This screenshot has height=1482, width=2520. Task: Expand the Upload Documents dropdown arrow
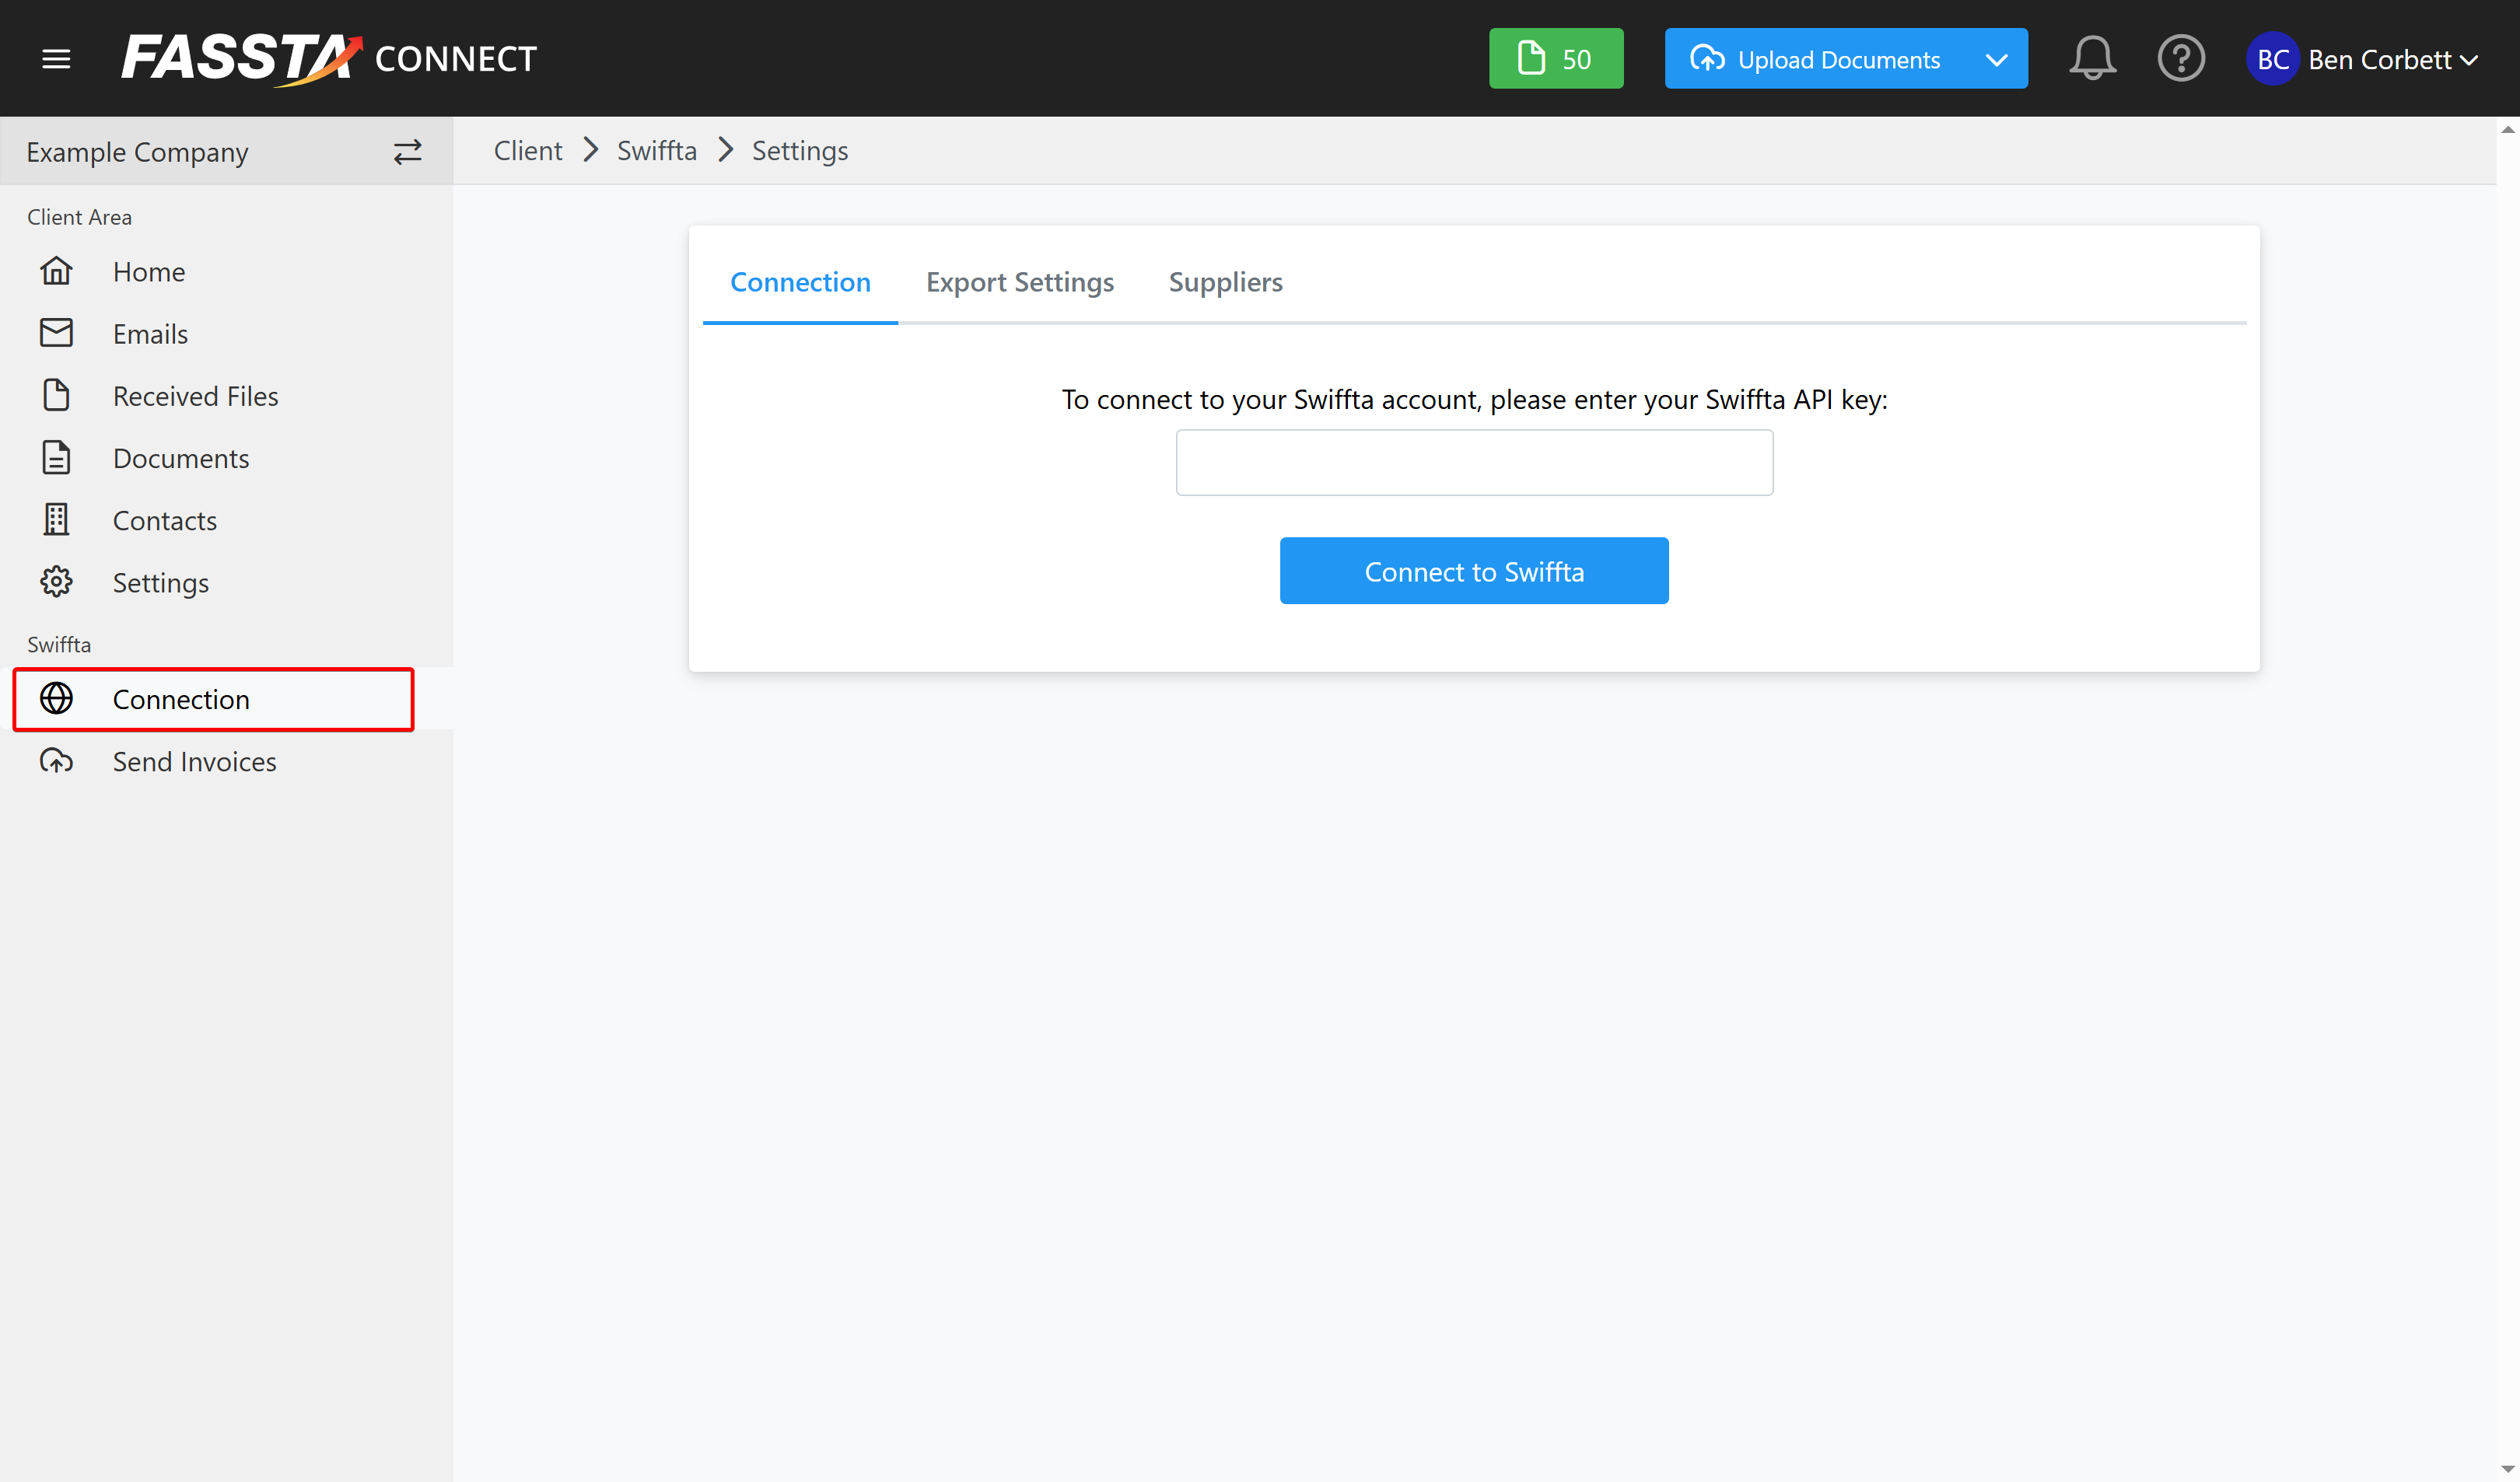tap(1996, 59)
